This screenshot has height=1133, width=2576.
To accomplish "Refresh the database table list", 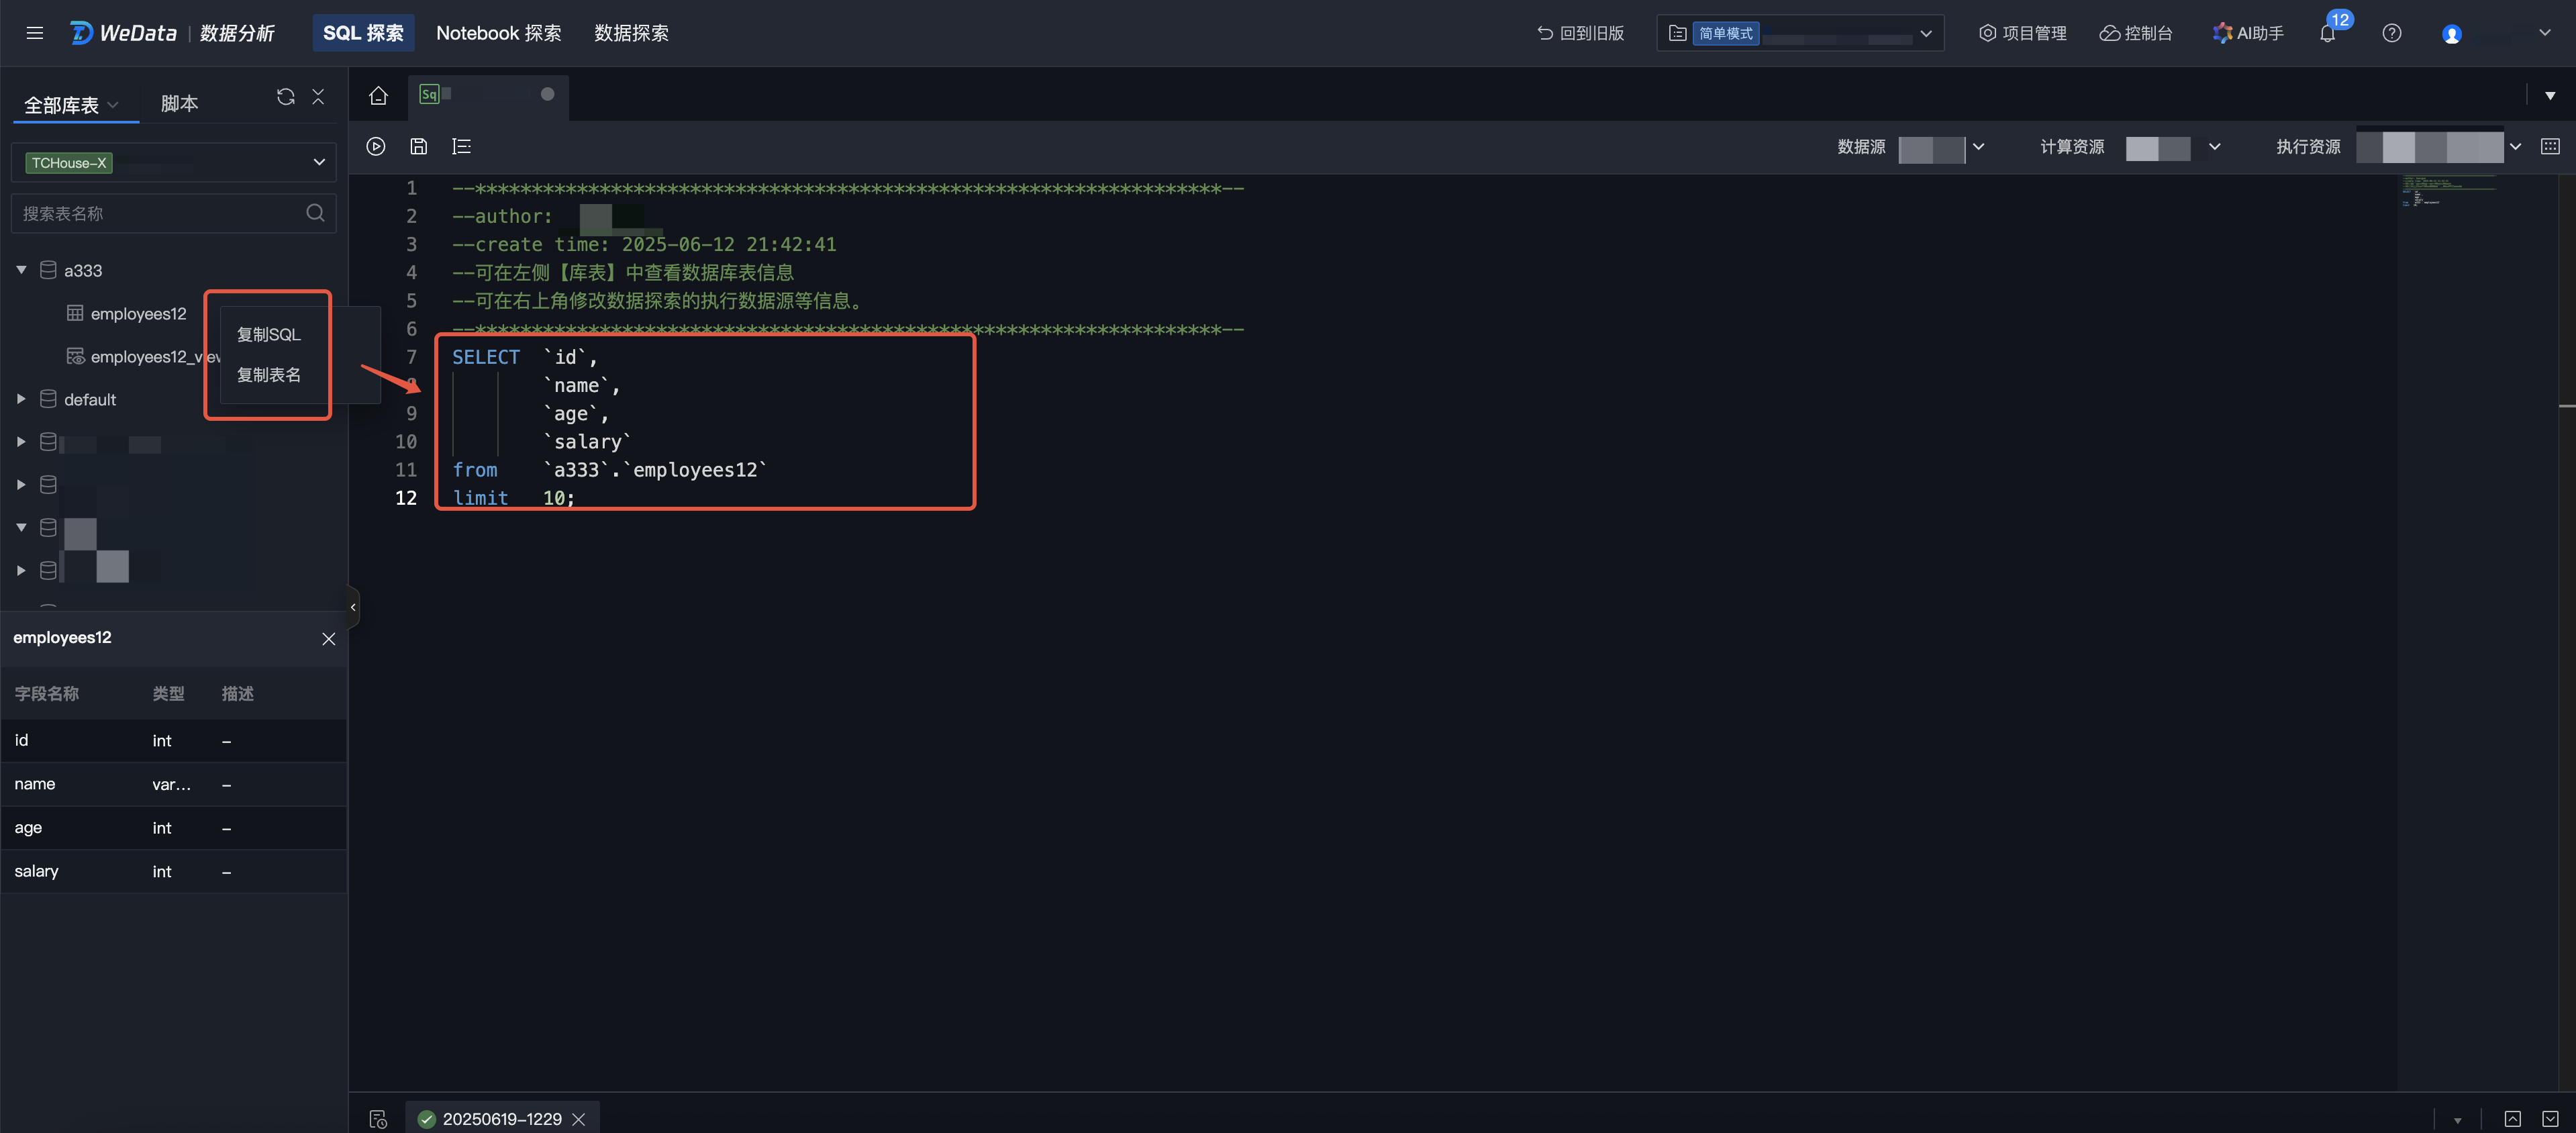I will click(x=286, y=97).
